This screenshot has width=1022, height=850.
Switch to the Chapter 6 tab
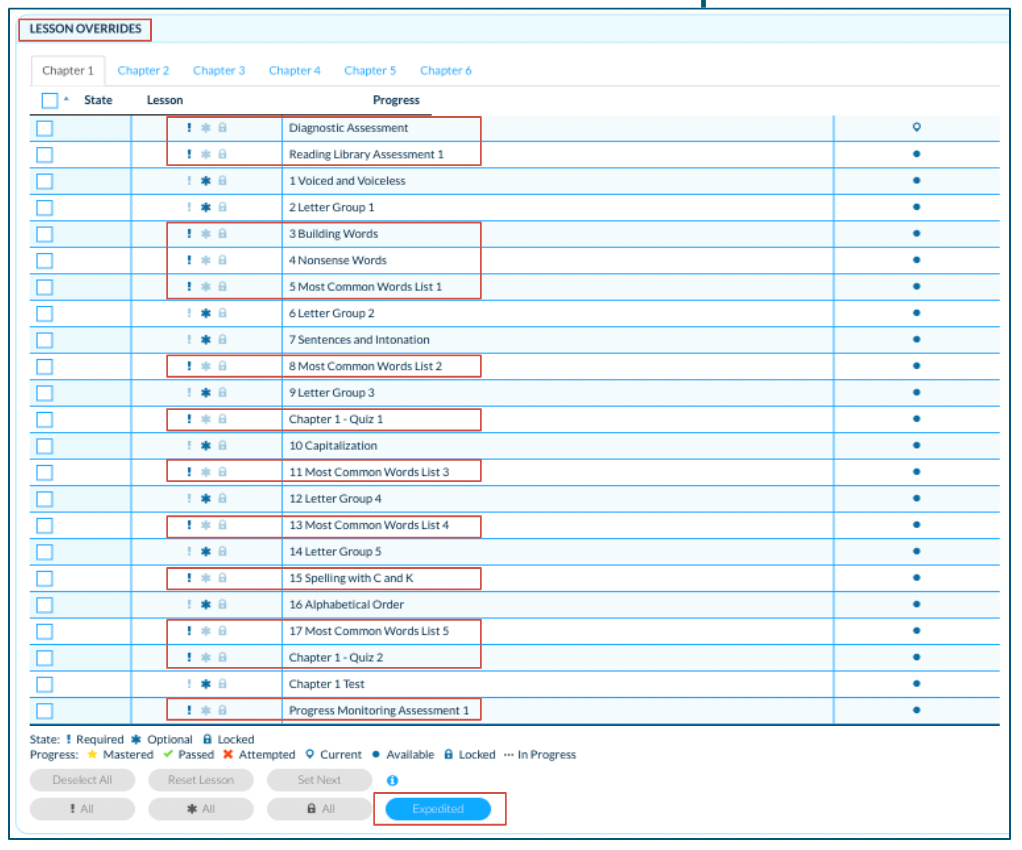446,70
